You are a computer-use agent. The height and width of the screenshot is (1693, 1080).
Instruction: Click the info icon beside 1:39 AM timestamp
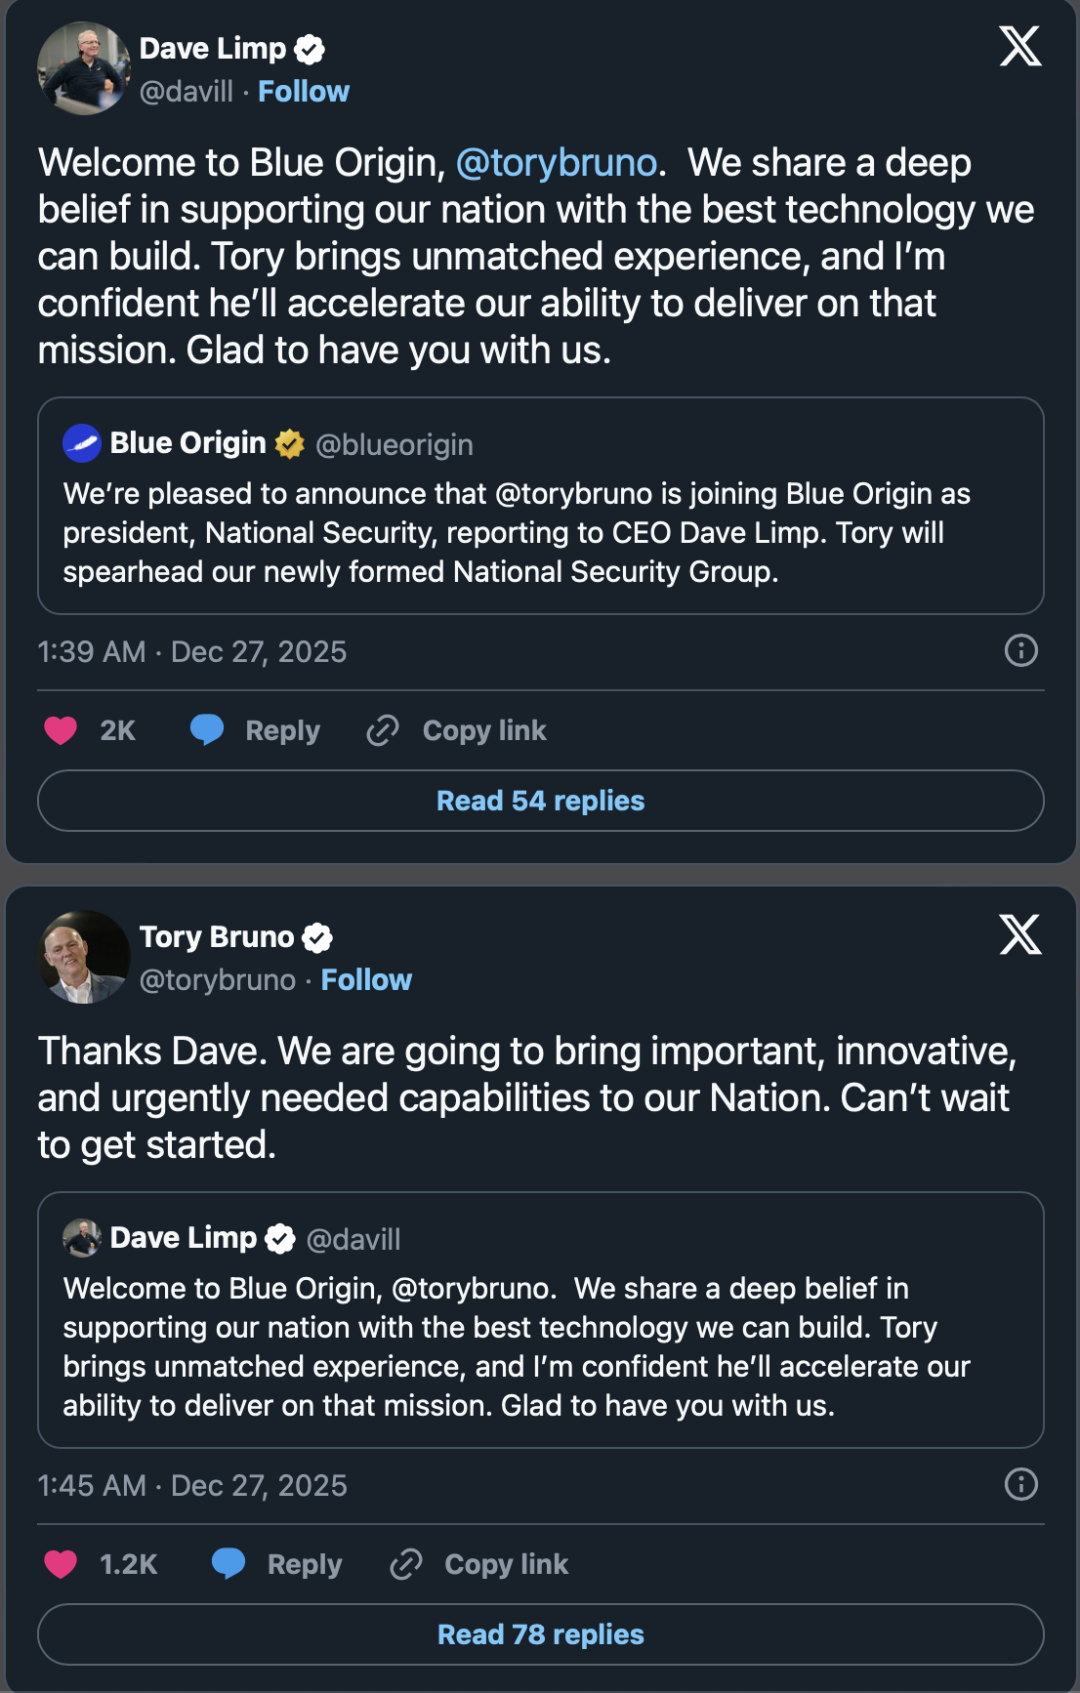click(1020, 651)
